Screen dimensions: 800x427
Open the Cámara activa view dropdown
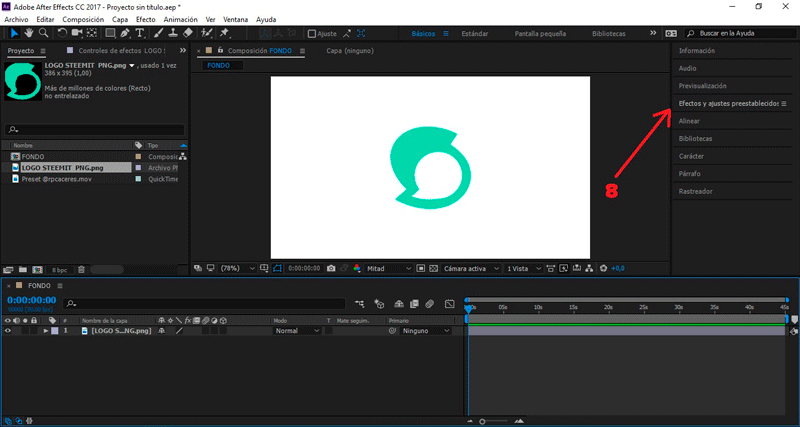(x=468, y=268)
